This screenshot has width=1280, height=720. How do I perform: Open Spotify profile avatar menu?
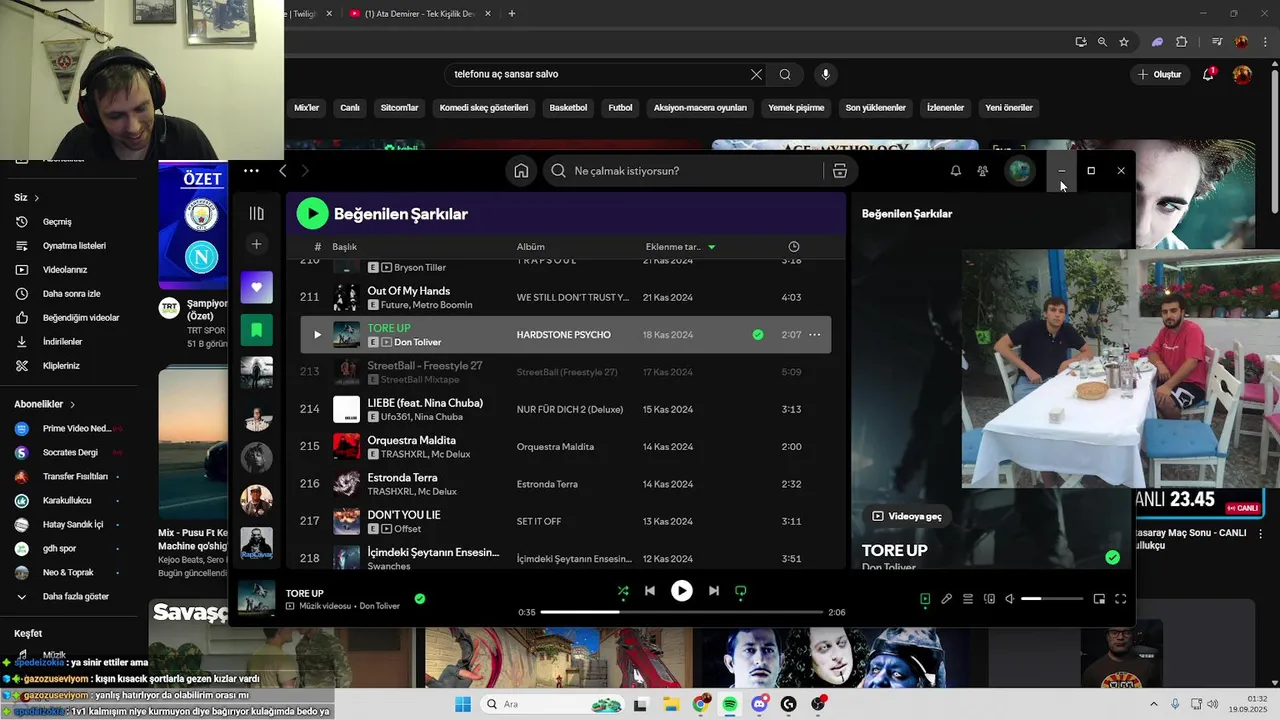pos(1019,171)
